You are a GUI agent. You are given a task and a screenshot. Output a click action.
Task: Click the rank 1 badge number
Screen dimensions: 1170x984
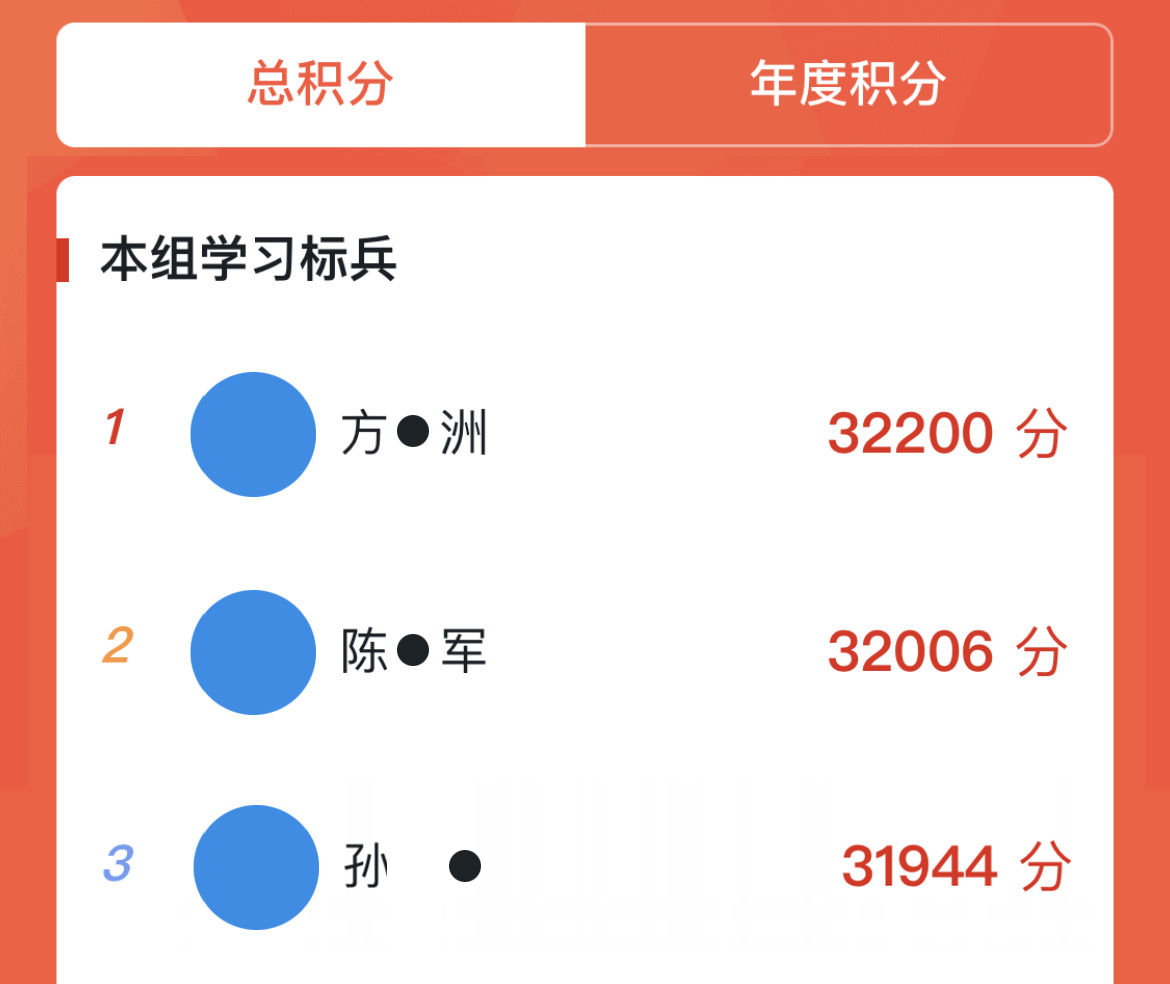(115, 428)
